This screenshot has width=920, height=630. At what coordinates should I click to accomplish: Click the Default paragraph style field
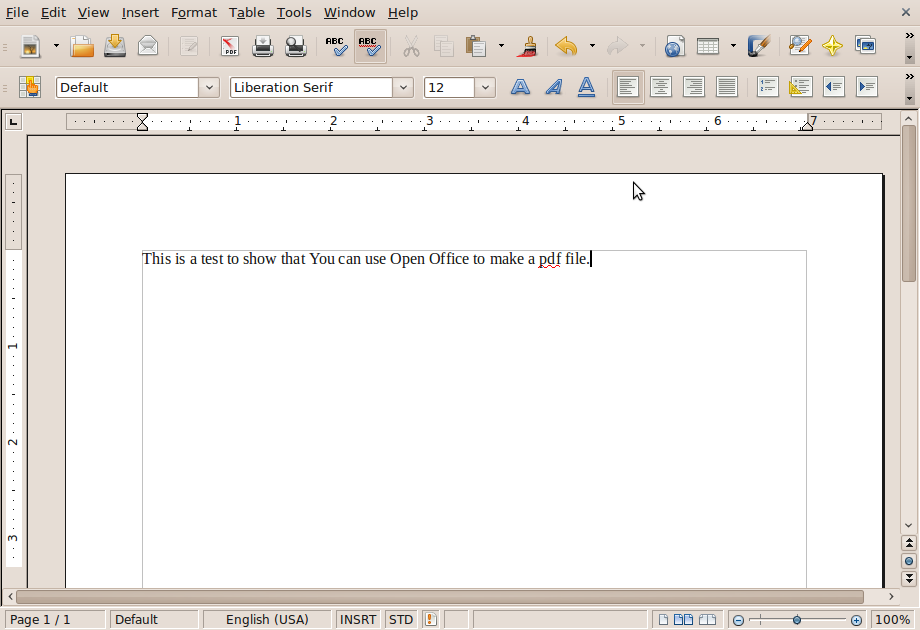[x=127, y=87]
